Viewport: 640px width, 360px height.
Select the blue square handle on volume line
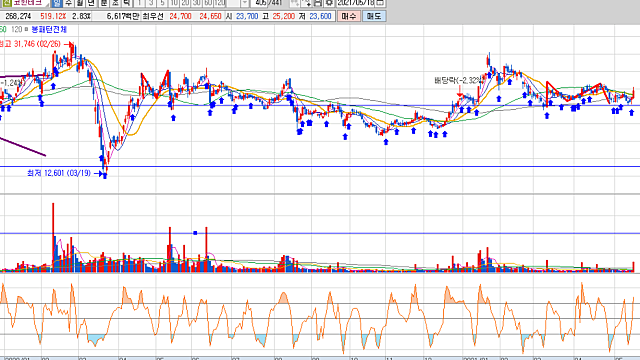(195, 233)
